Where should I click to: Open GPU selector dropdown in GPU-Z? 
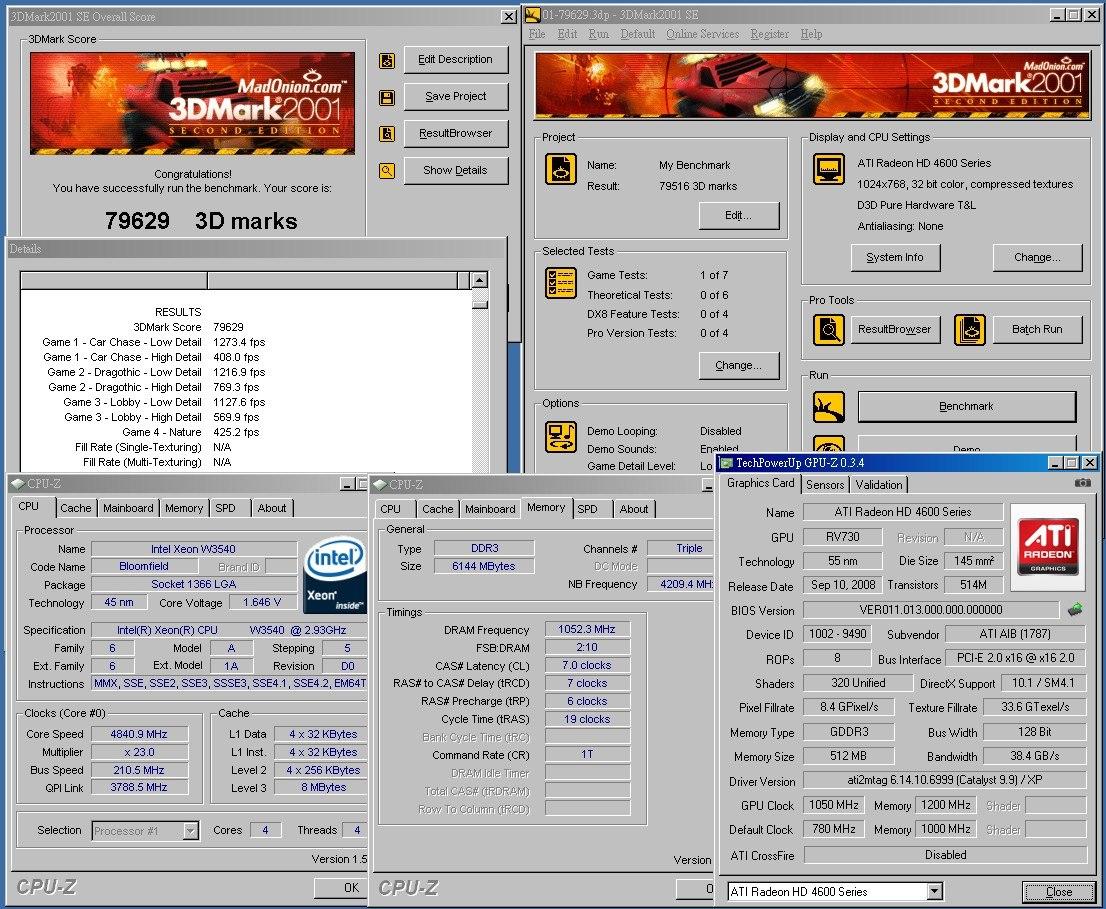pos(934,892)
